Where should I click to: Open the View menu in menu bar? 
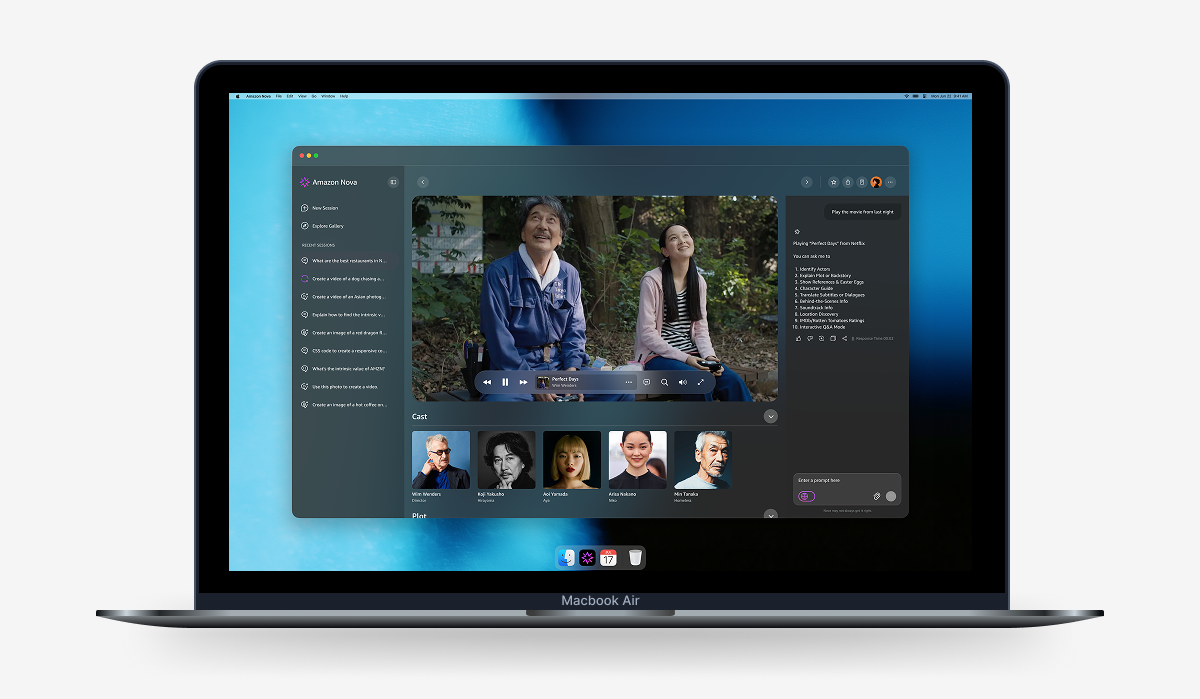[x=302, y=96]
